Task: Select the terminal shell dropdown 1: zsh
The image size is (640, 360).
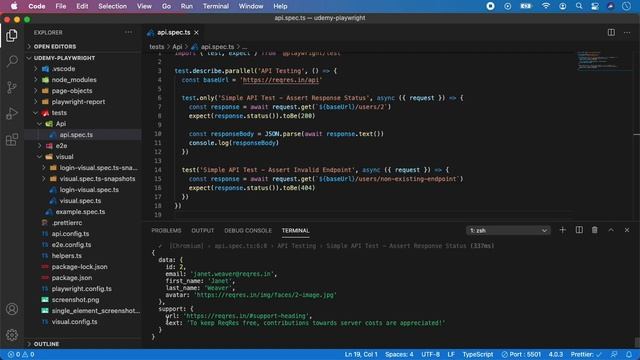Action: 508,231
